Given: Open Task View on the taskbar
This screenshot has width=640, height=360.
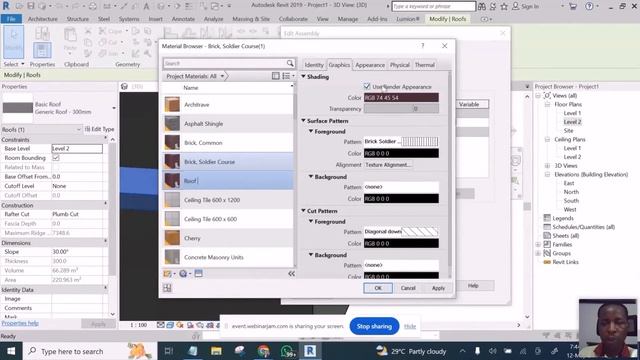Looking at the screenshot, I should 169,351.
